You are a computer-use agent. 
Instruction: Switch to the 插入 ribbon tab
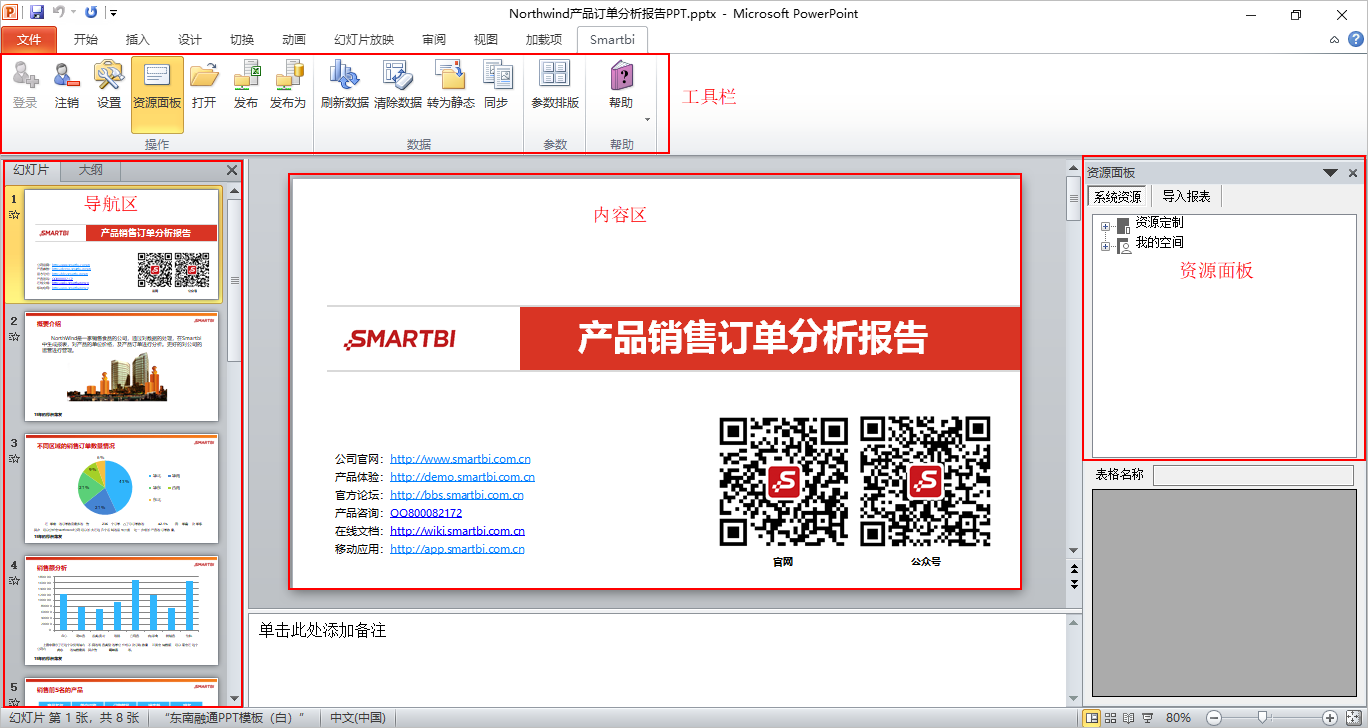137,40
